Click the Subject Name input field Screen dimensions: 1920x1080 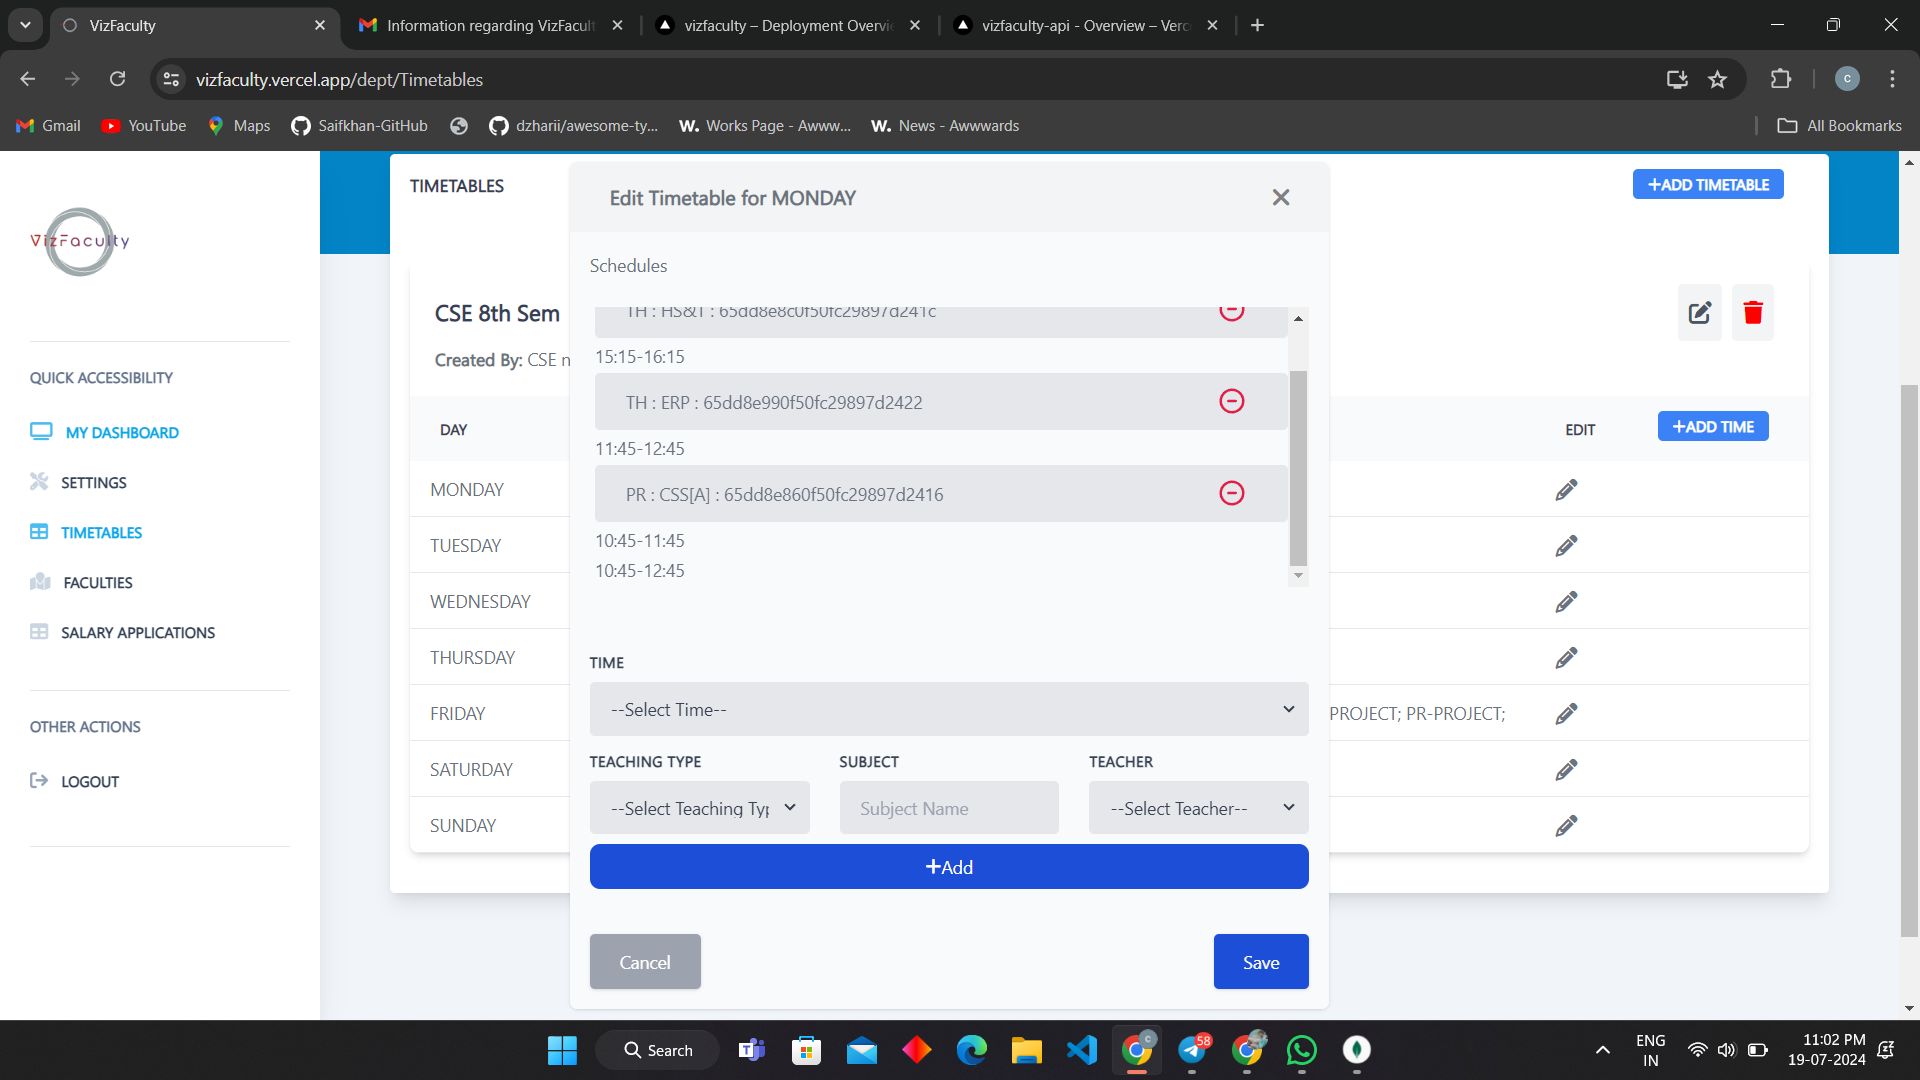tap(949, 808)
